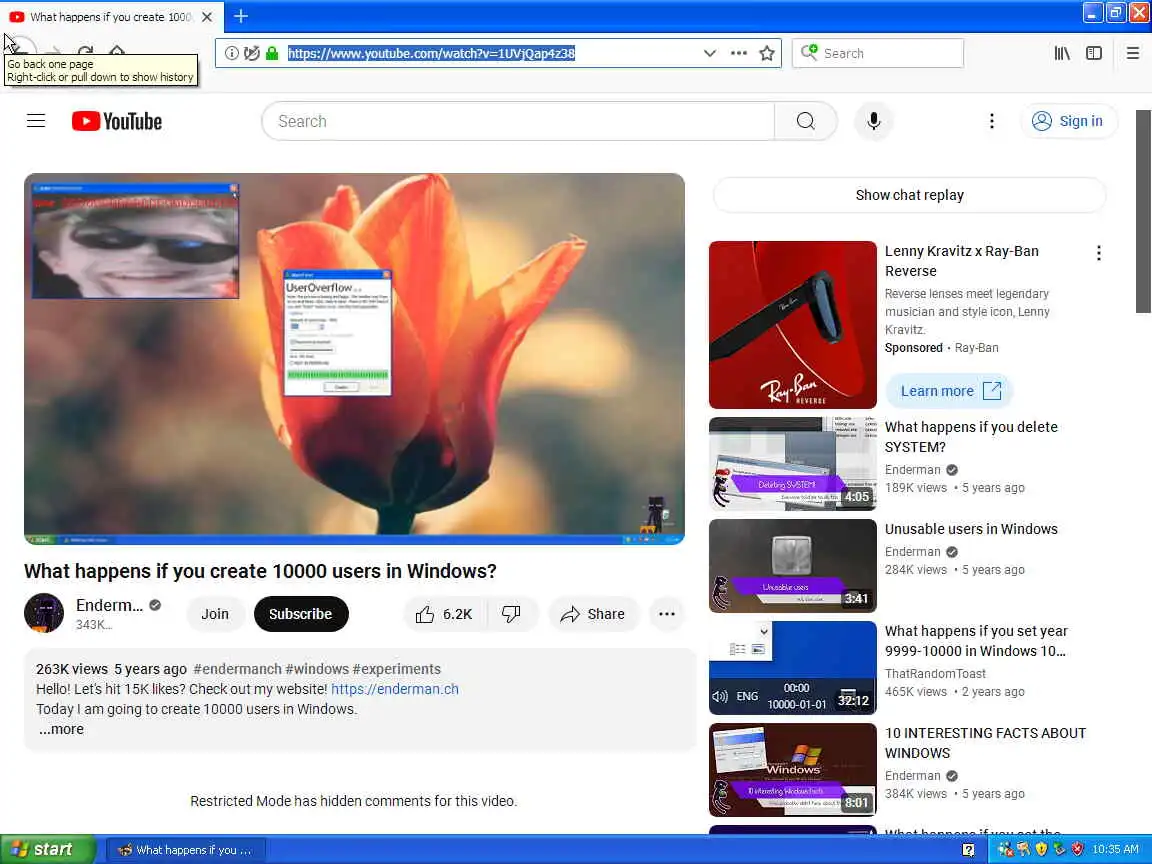
Task: Close the 'What happens if you create' tab
Action: [207, 16]
